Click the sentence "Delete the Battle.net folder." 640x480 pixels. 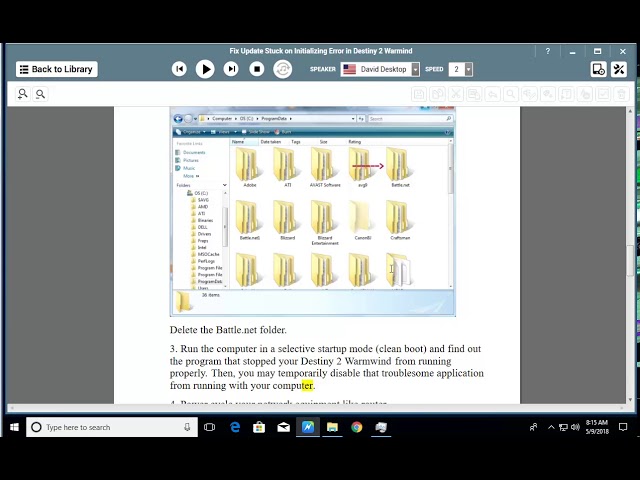[x=228, y=330]
